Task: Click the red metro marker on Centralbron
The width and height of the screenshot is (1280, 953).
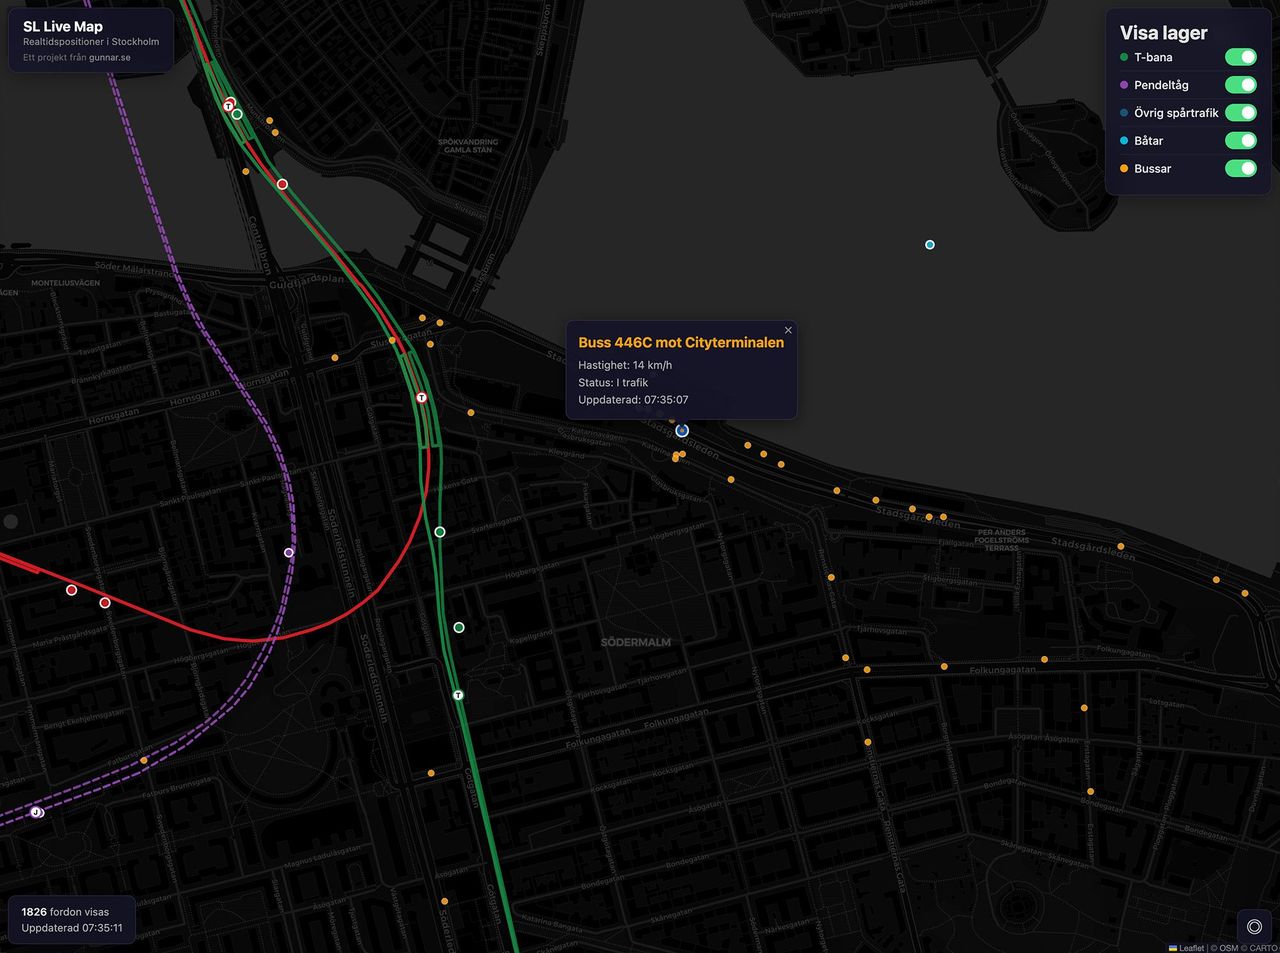Action: 282,184
